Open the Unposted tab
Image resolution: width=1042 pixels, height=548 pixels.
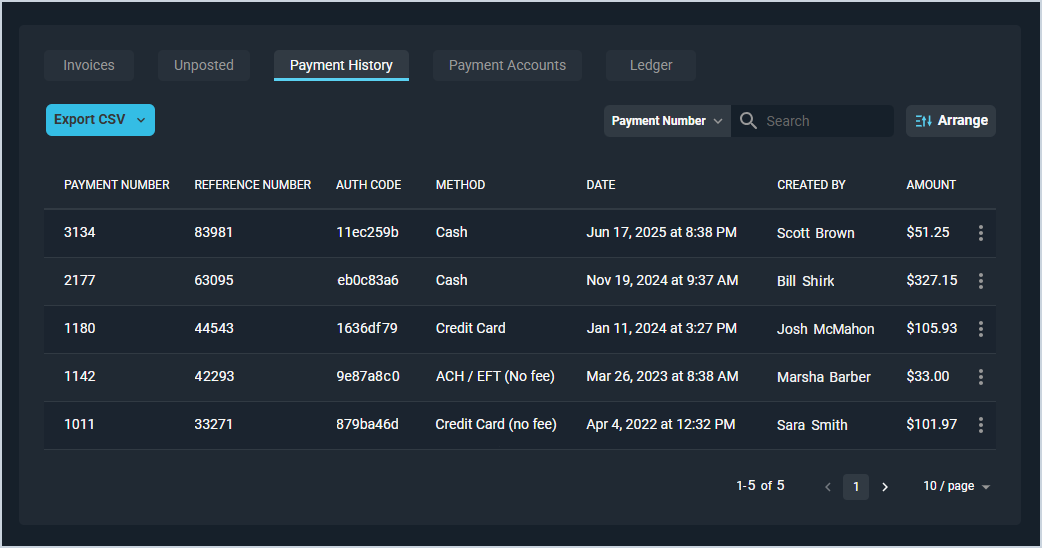pyautogui.click(x=204, y=65)
